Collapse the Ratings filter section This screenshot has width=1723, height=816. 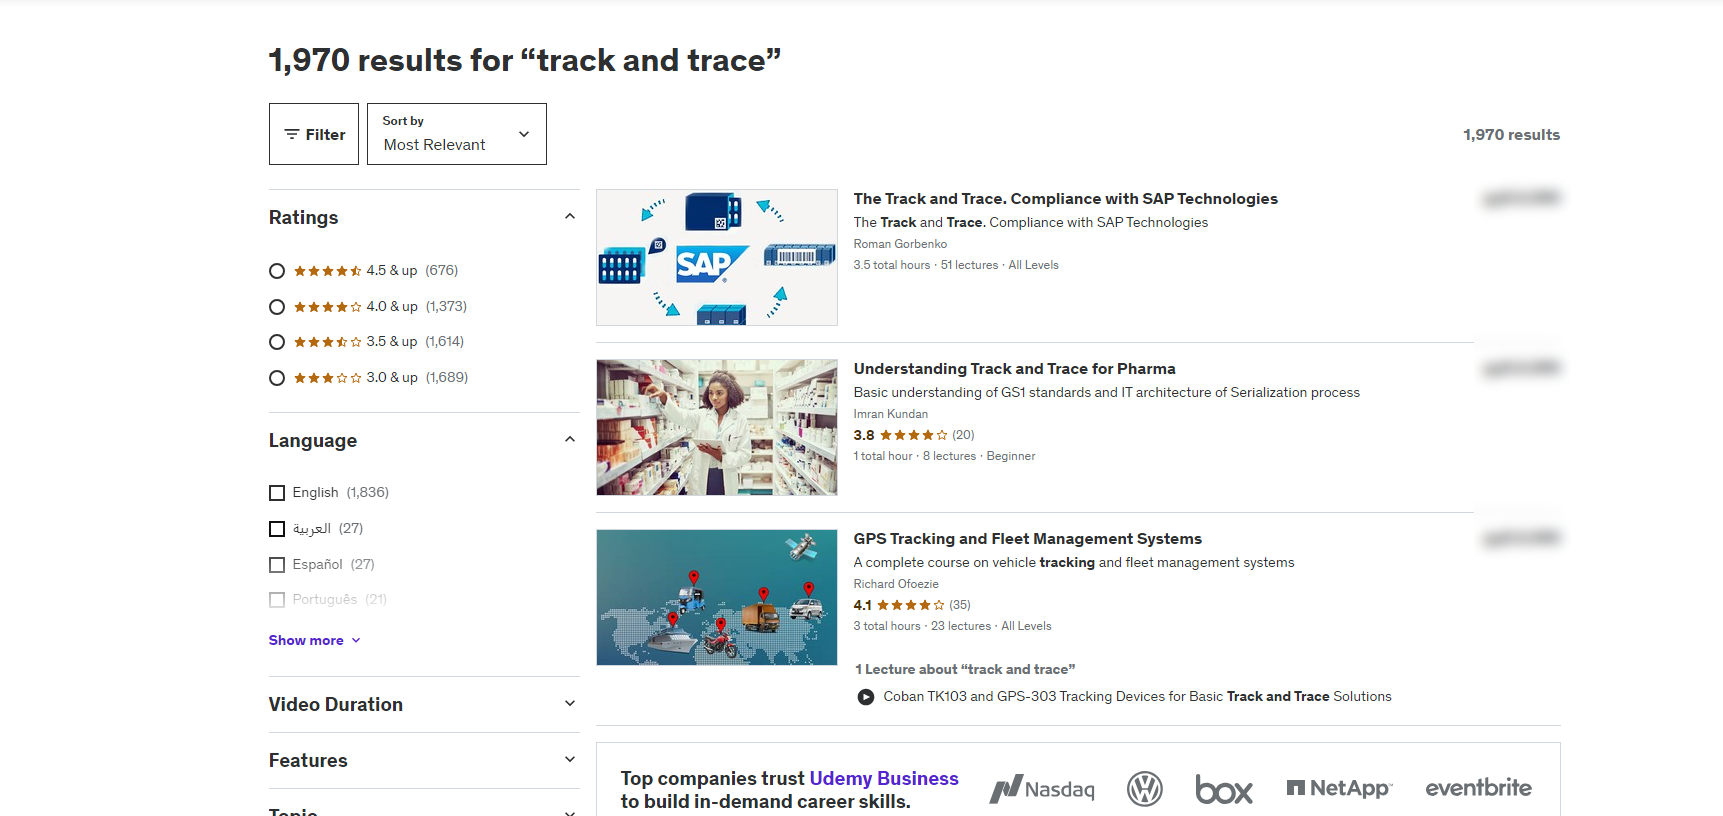[x=569, y=217]
